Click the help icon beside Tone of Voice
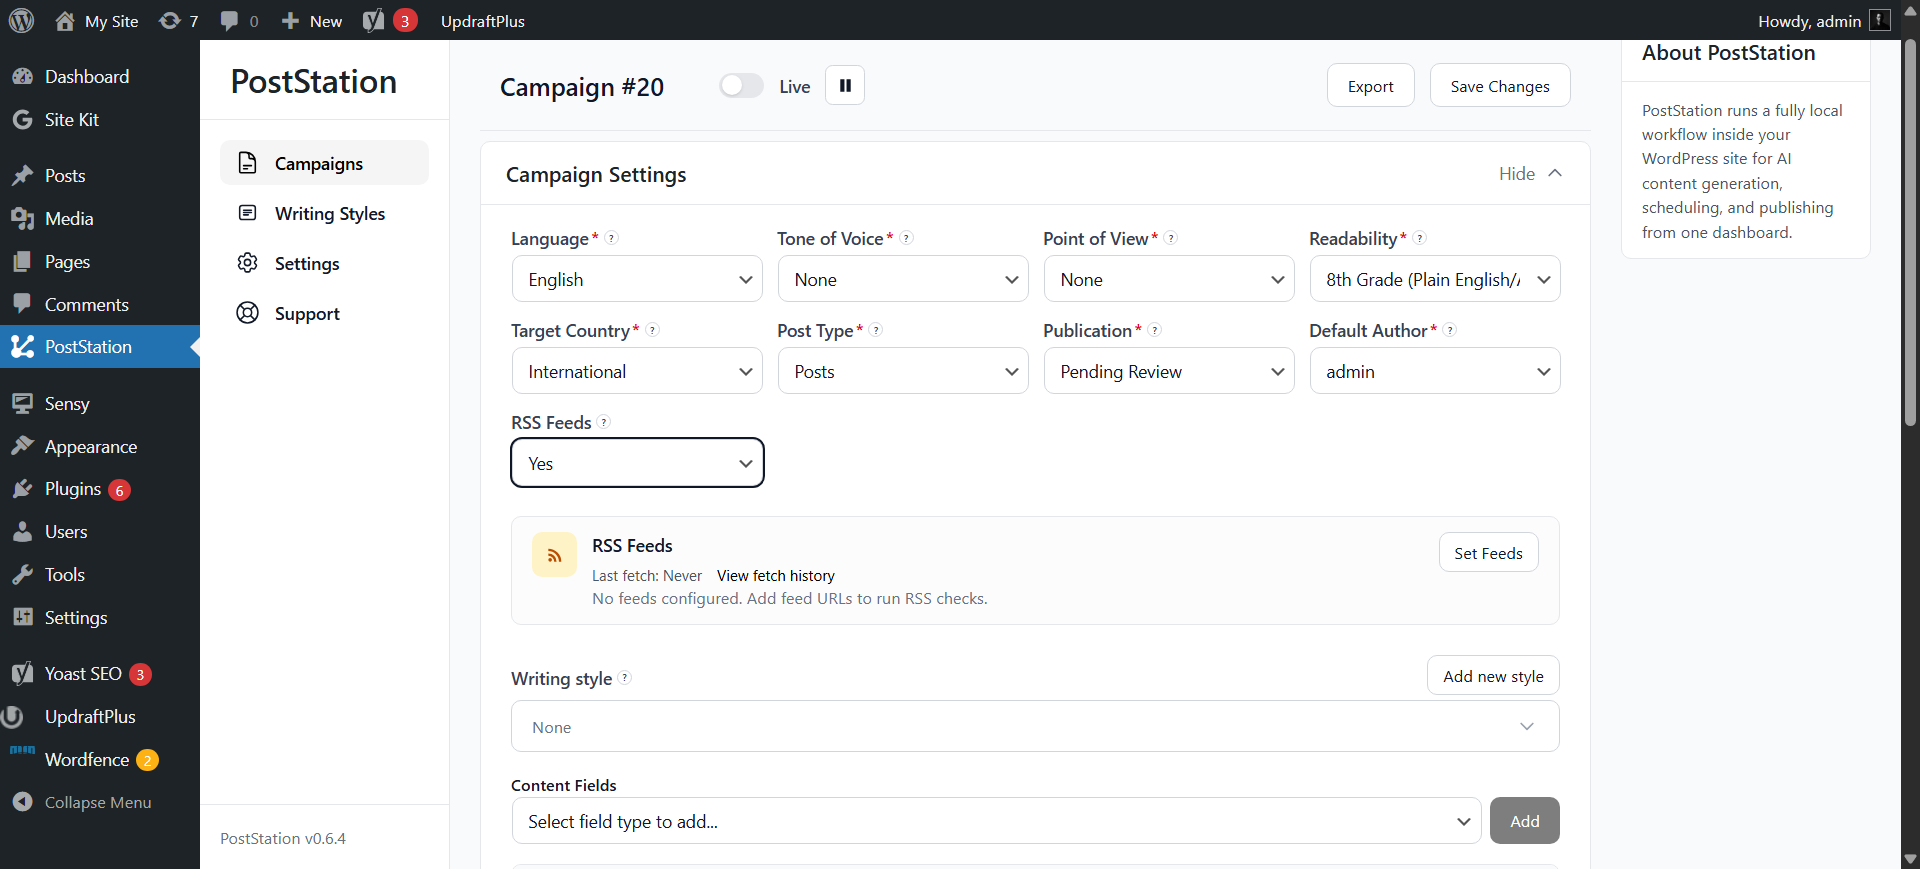The width and height of the screenshot is (1920, 869). 906,238
